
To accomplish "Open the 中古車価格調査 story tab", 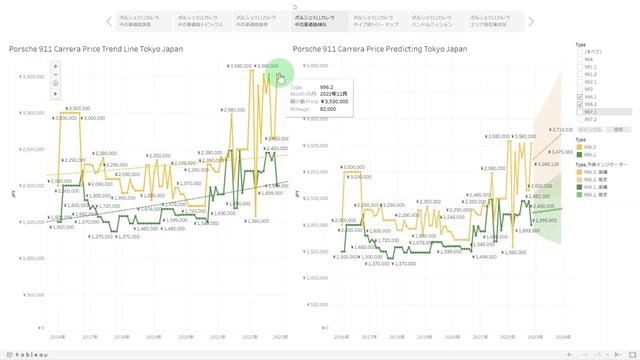I will point(144,21).
